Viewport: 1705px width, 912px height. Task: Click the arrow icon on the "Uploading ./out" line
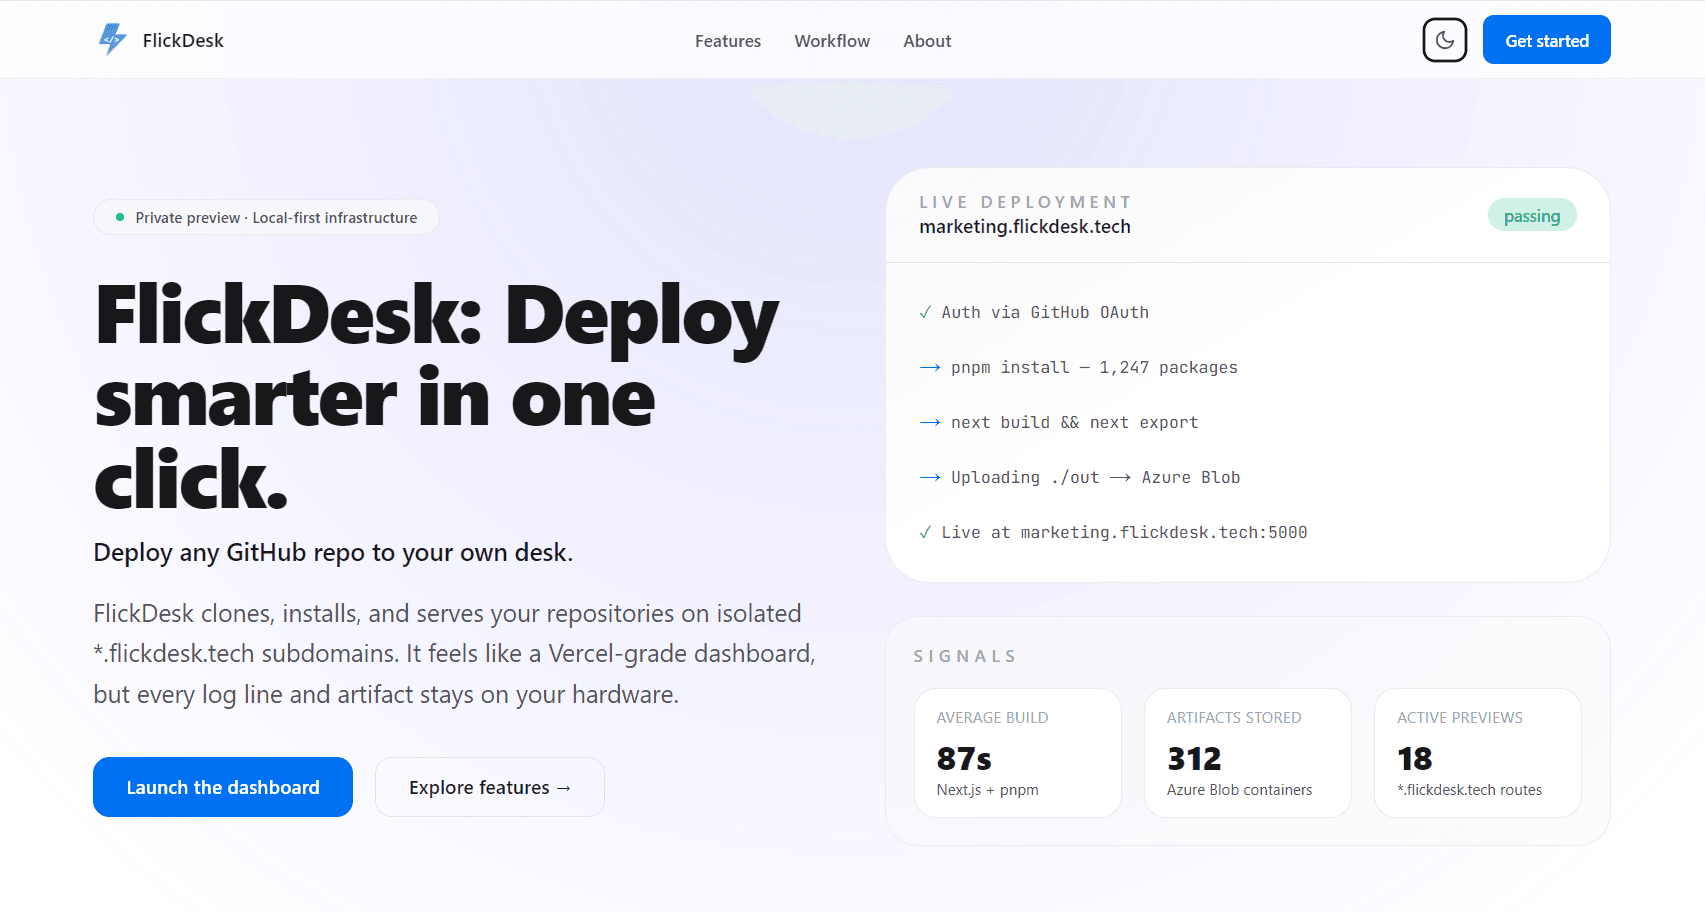(x=929, y=477)
